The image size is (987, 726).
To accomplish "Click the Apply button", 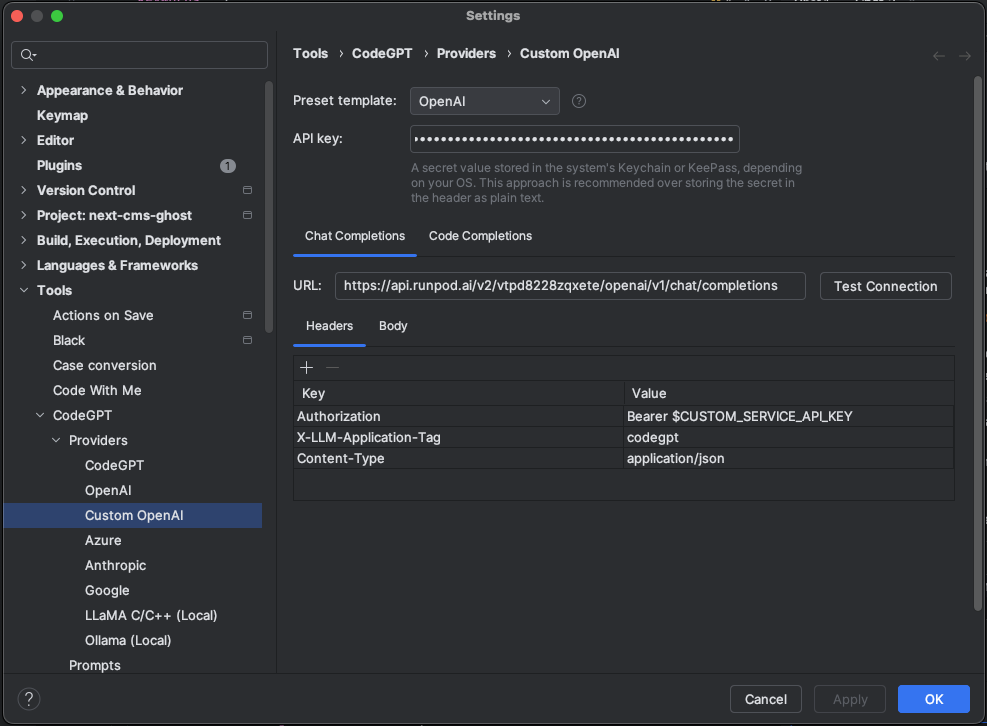I will (850, 699).
